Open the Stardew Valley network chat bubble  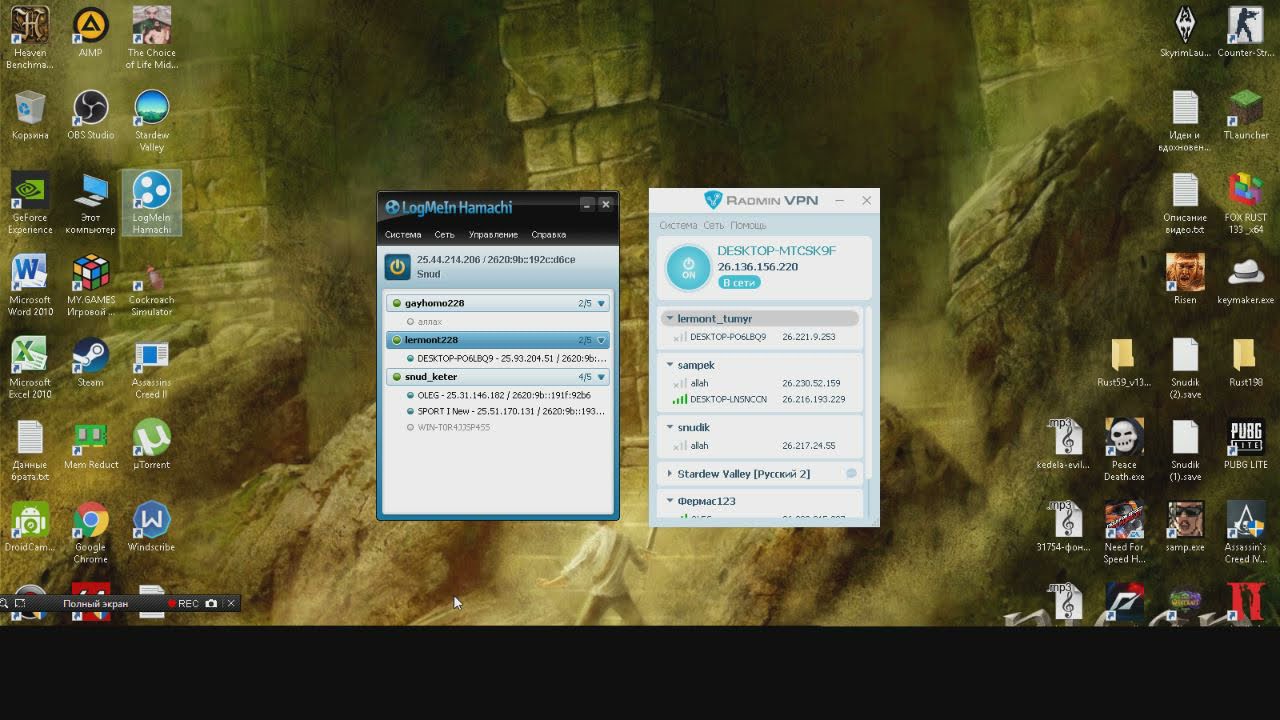851,474
